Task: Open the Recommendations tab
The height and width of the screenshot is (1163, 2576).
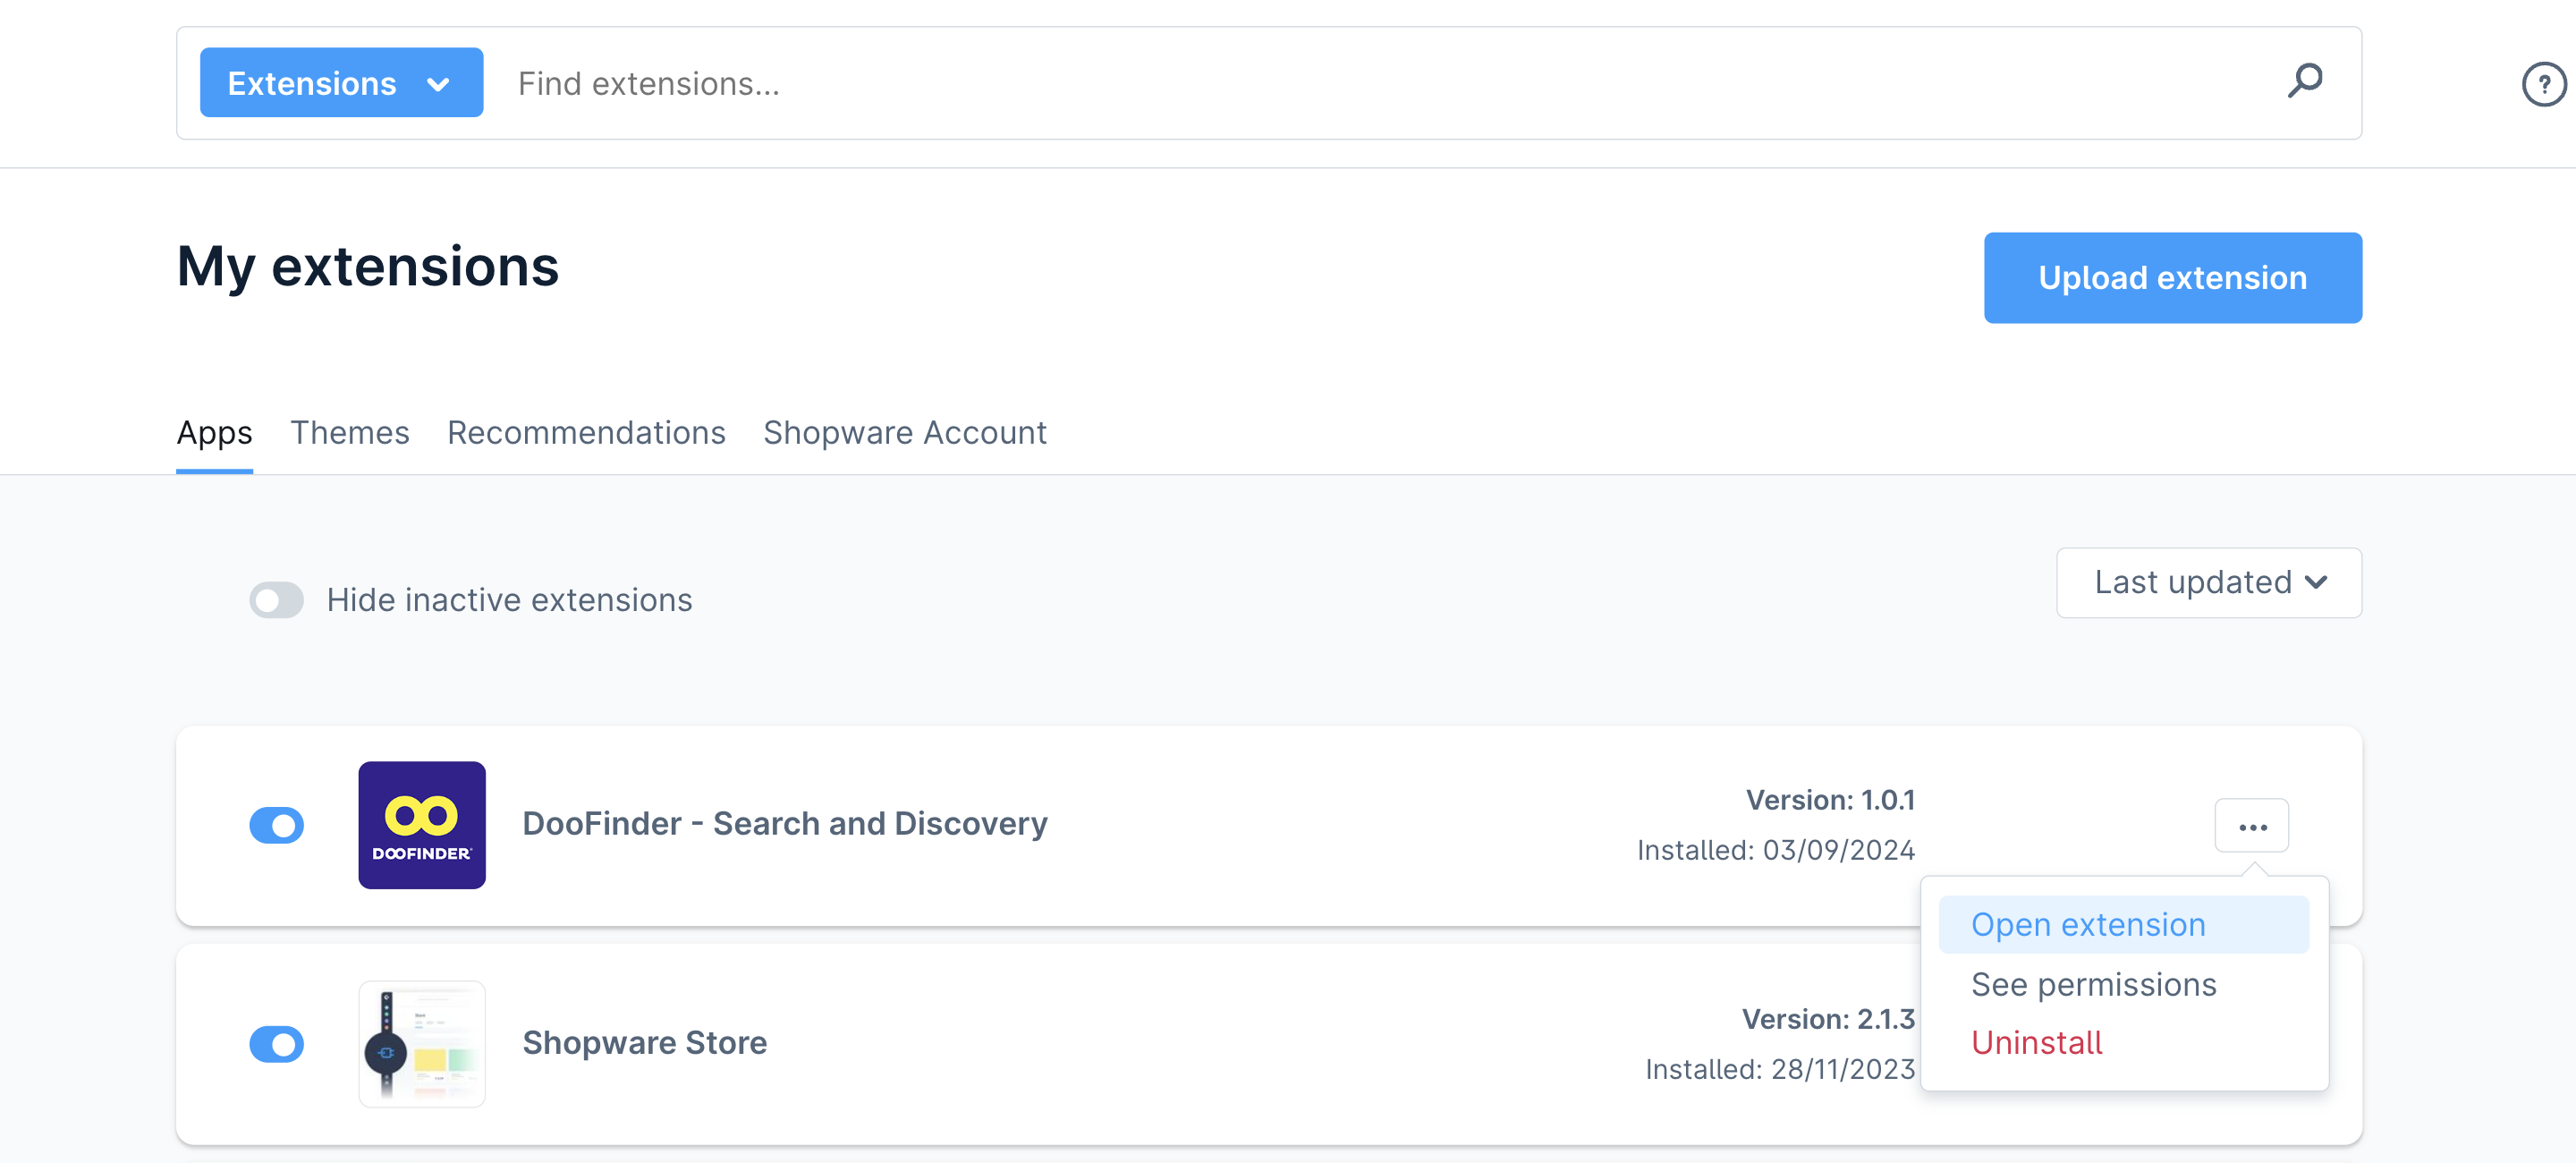Action: [x=586, y=433]
